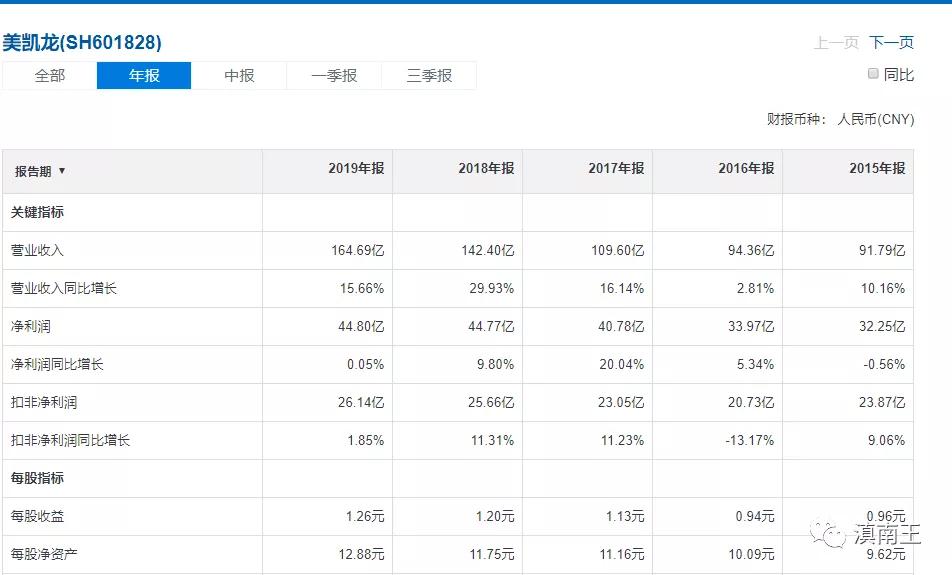Click the 11.75元 net asset value

(492, 554)
